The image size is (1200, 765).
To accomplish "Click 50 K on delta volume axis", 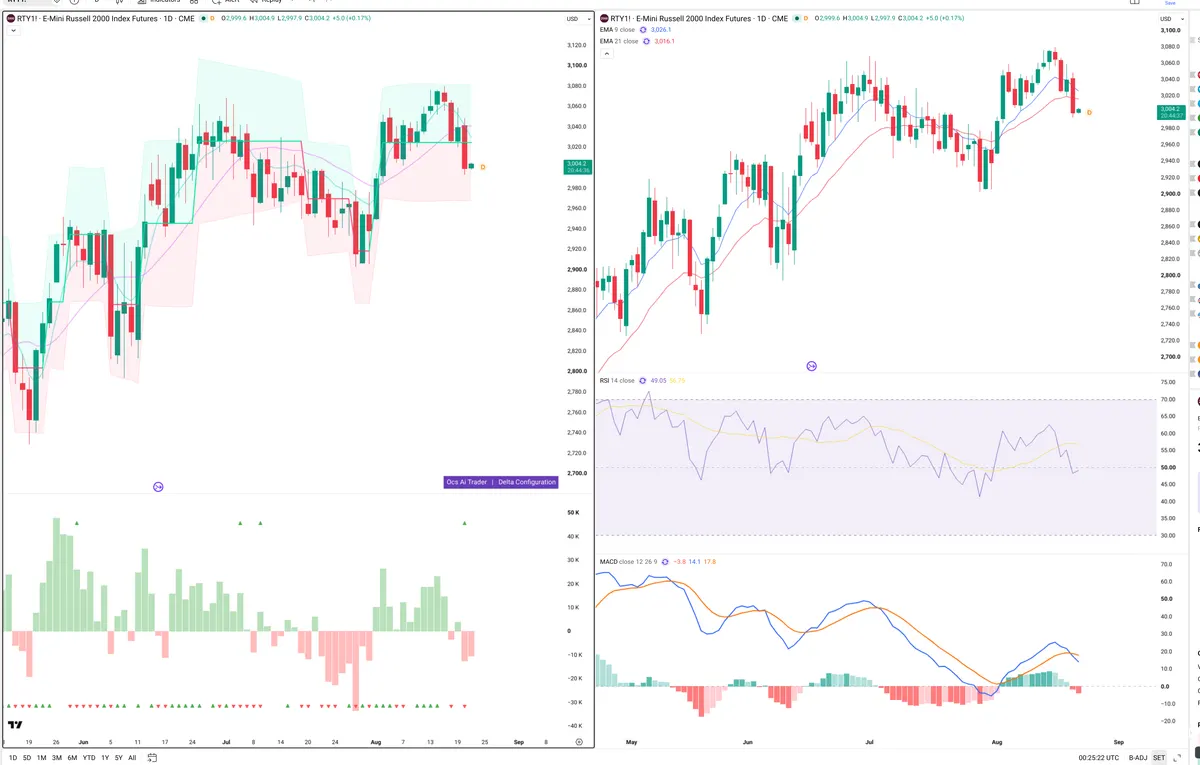I will tap(574, 512).
